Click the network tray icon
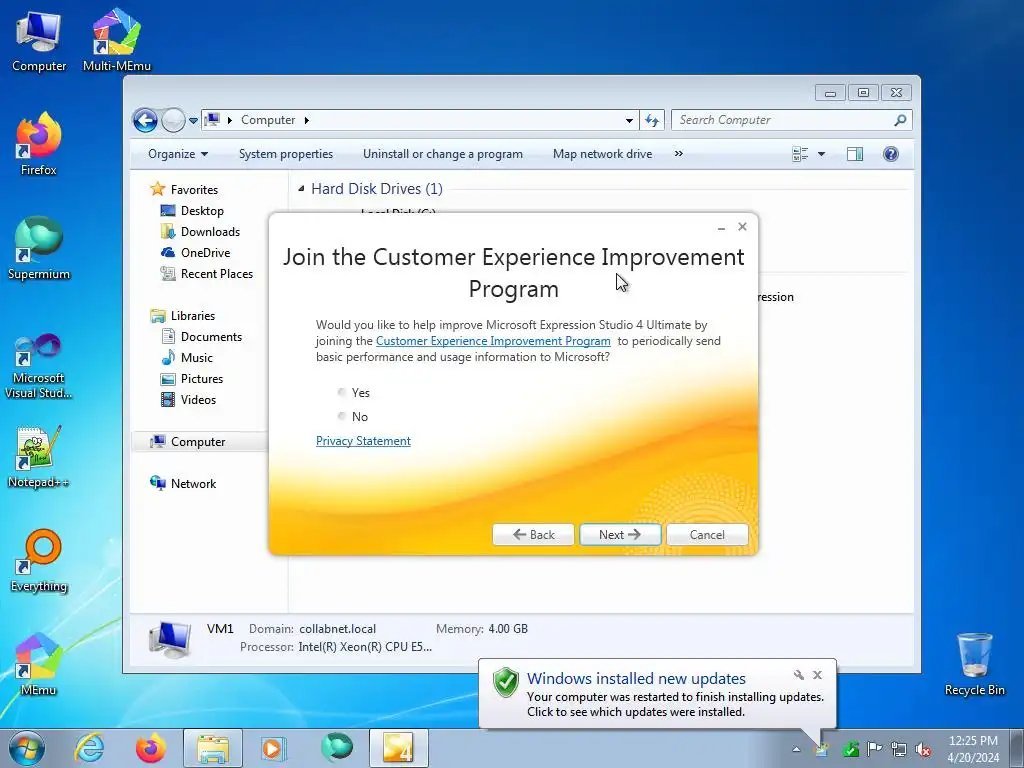The image size is (1024, 768). coord(899,749)
